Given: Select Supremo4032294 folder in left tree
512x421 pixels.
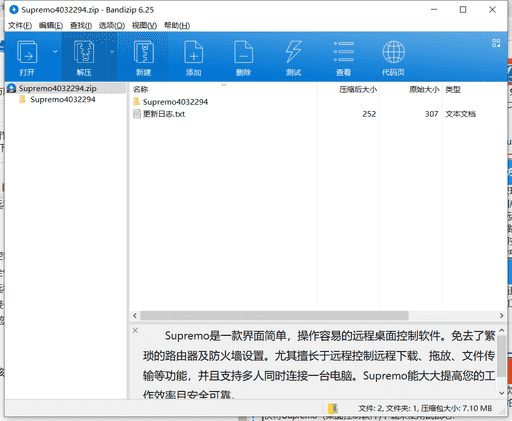Looking at the screenshot, I should 63,99.
